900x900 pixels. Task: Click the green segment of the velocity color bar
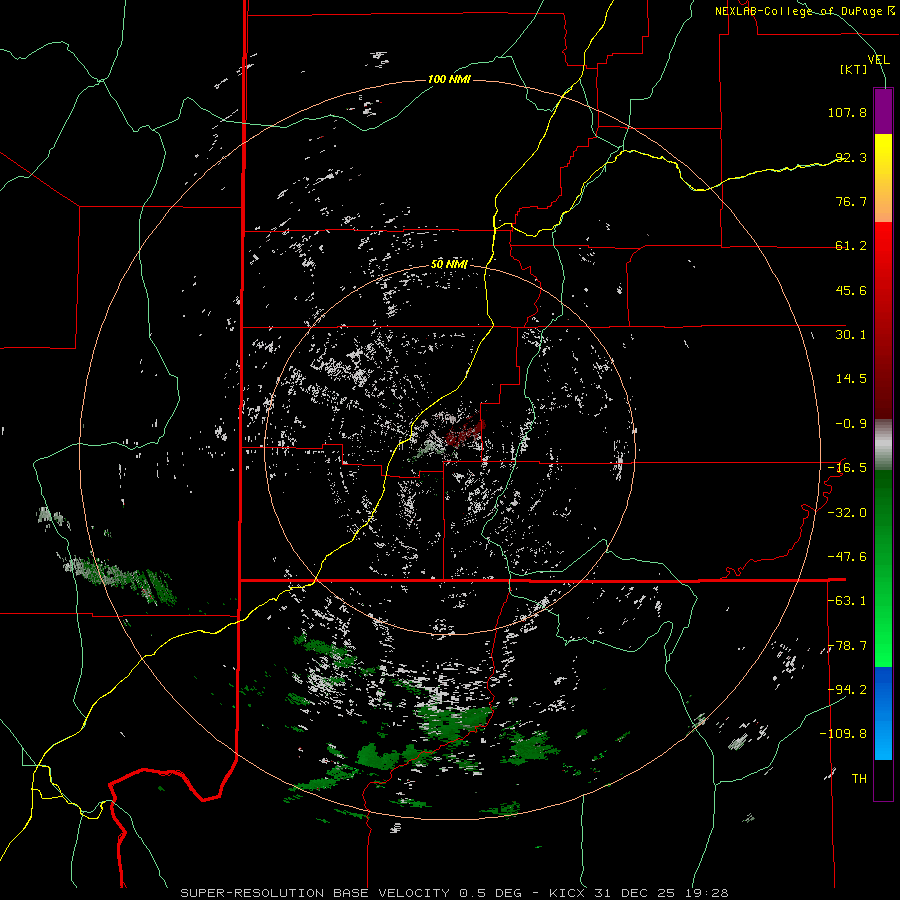883,568
